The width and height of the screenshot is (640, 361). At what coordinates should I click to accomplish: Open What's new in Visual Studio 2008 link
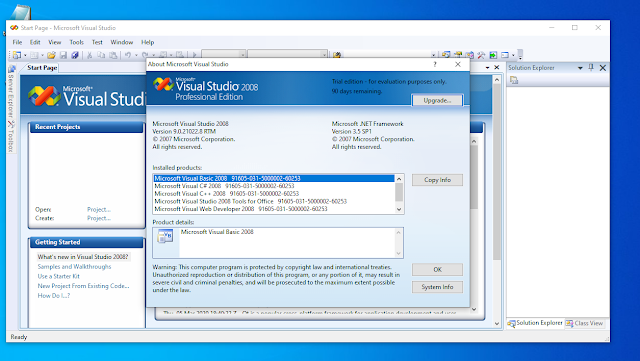pos(83,257)
